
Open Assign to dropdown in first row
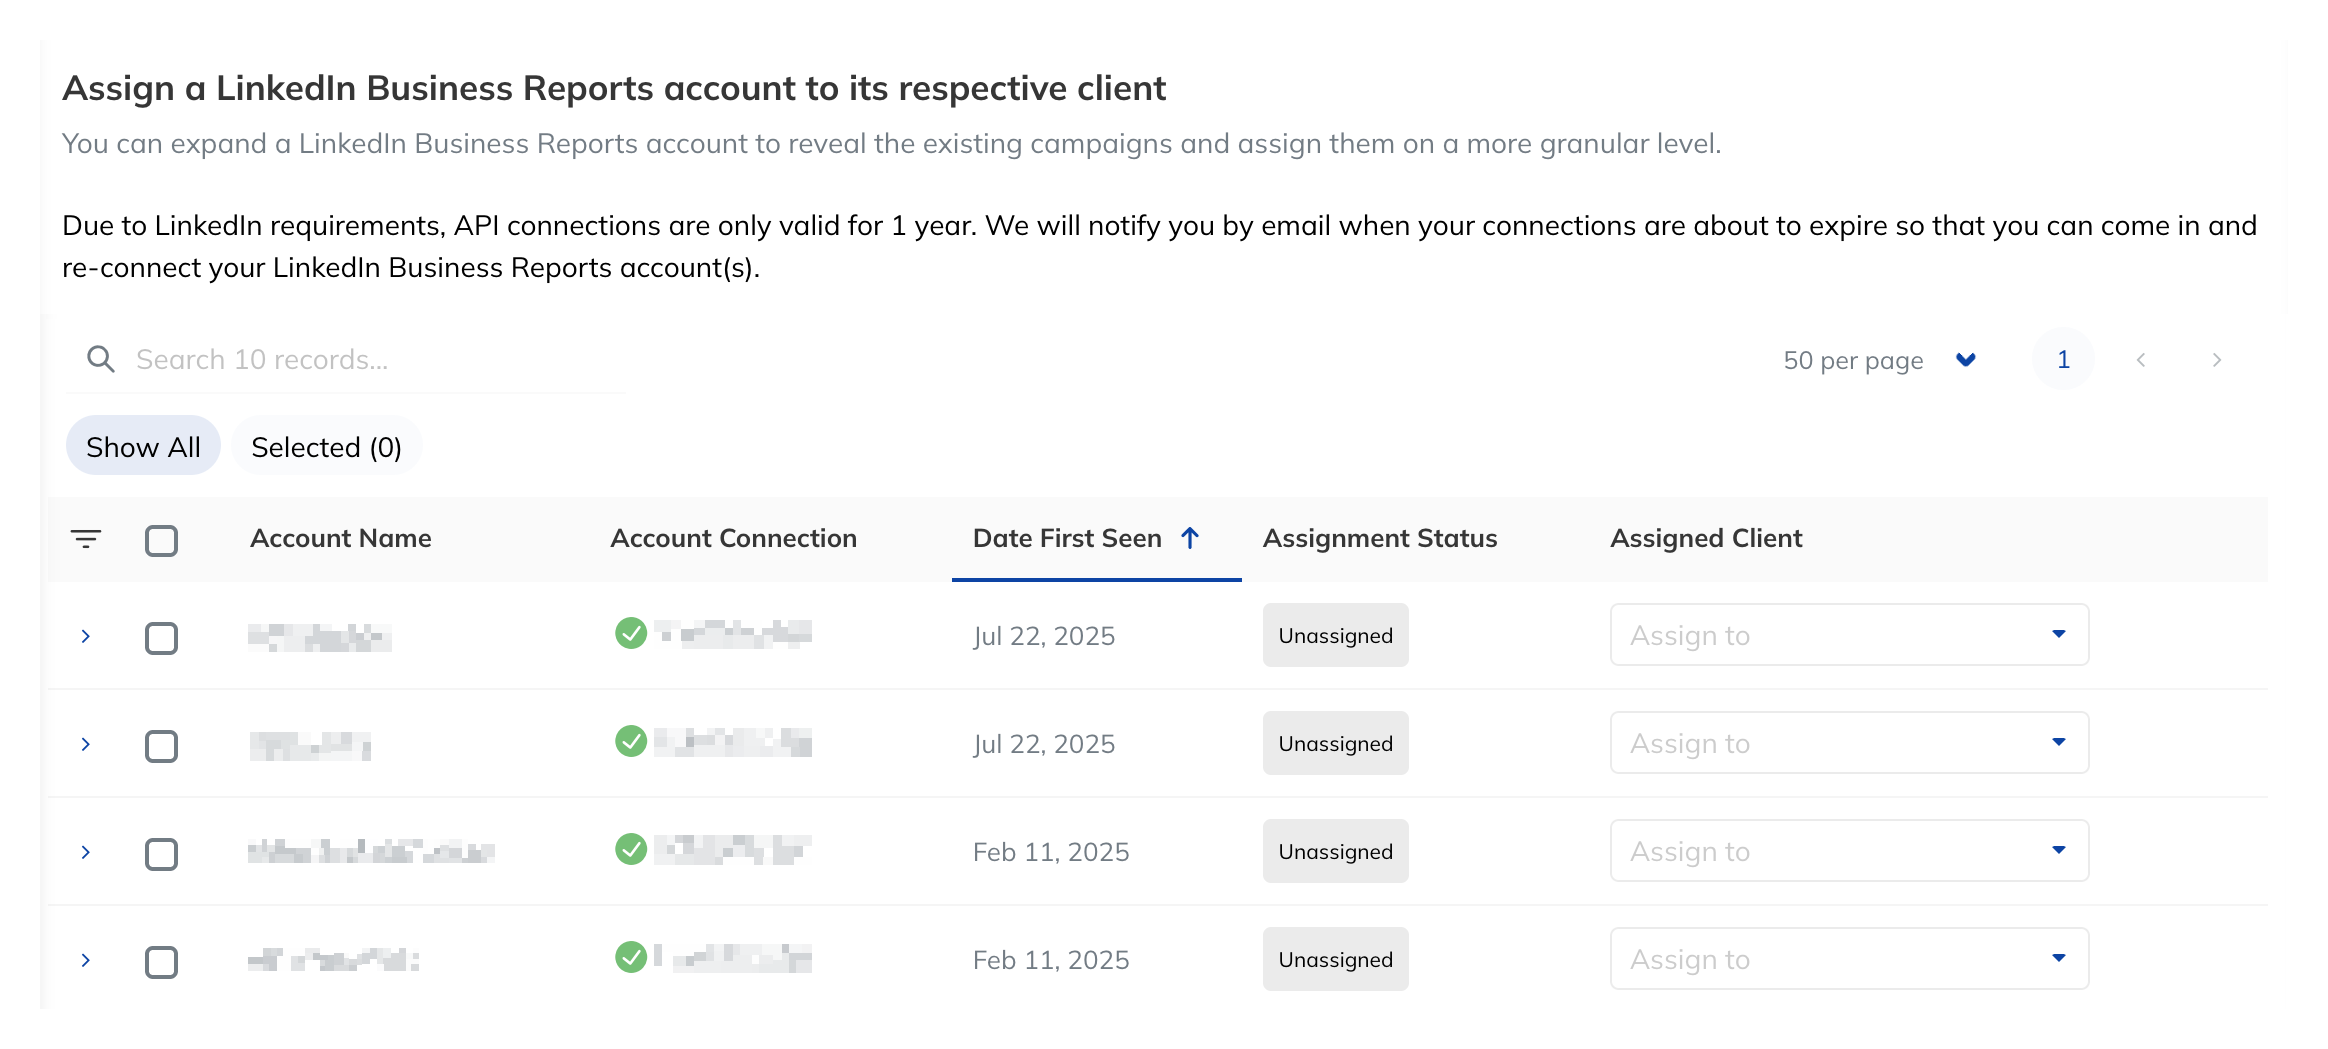pyautogui.click(x=1849, y=634)
